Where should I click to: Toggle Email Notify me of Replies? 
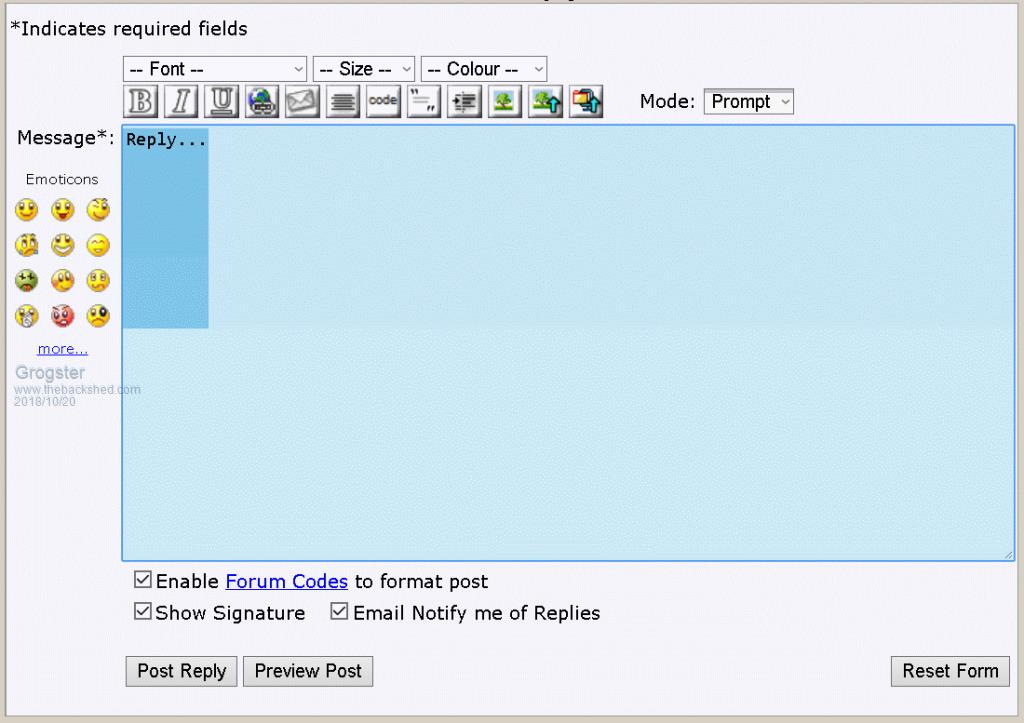[x=340, y=612]
